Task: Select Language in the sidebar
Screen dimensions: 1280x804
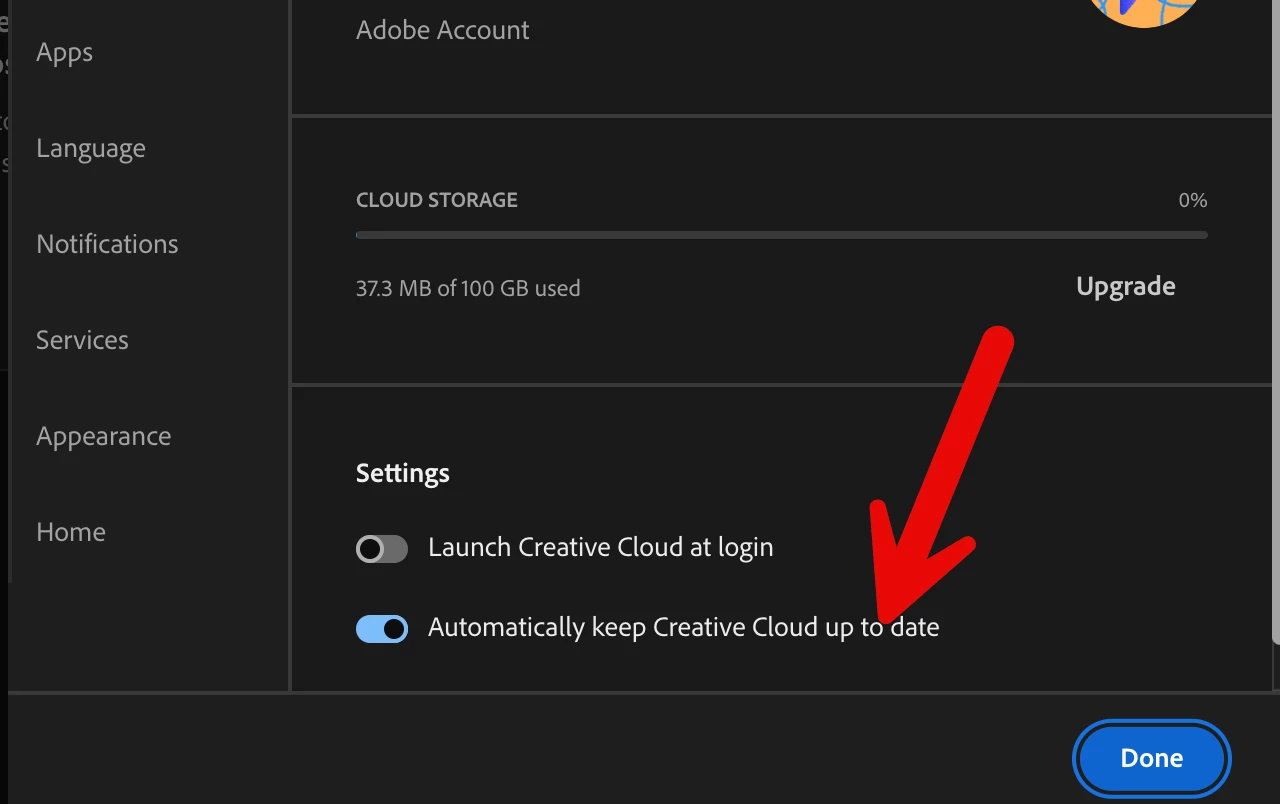Action: click(91, 149)
